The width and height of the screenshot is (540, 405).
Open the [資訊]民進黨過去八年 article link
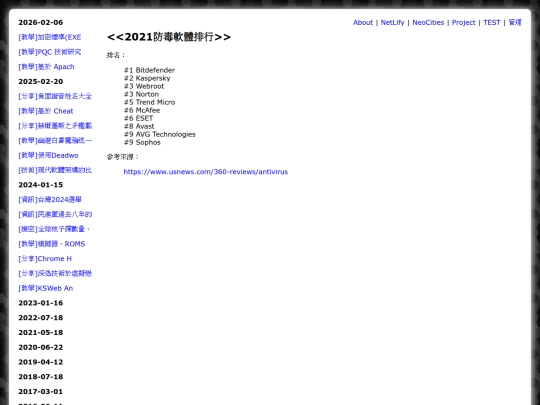click(55, 214)
